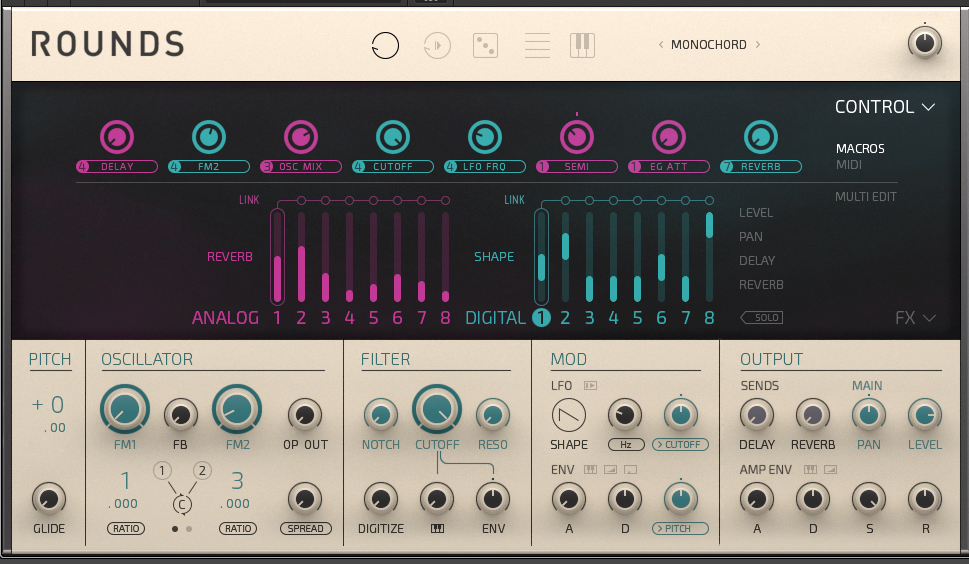Select the MACROS tab
Image resolution: width=969 pixels, height=564 pixels.
(860, 149)
